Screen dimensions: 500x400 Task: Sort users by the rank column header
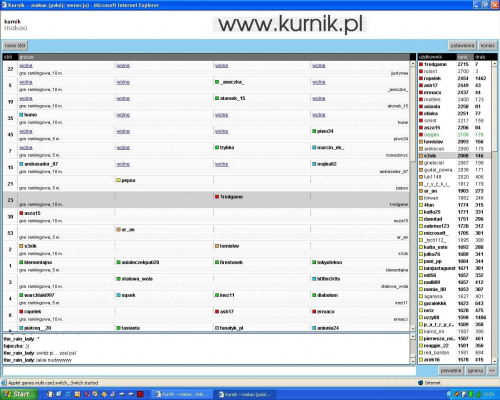pos(463,57)
